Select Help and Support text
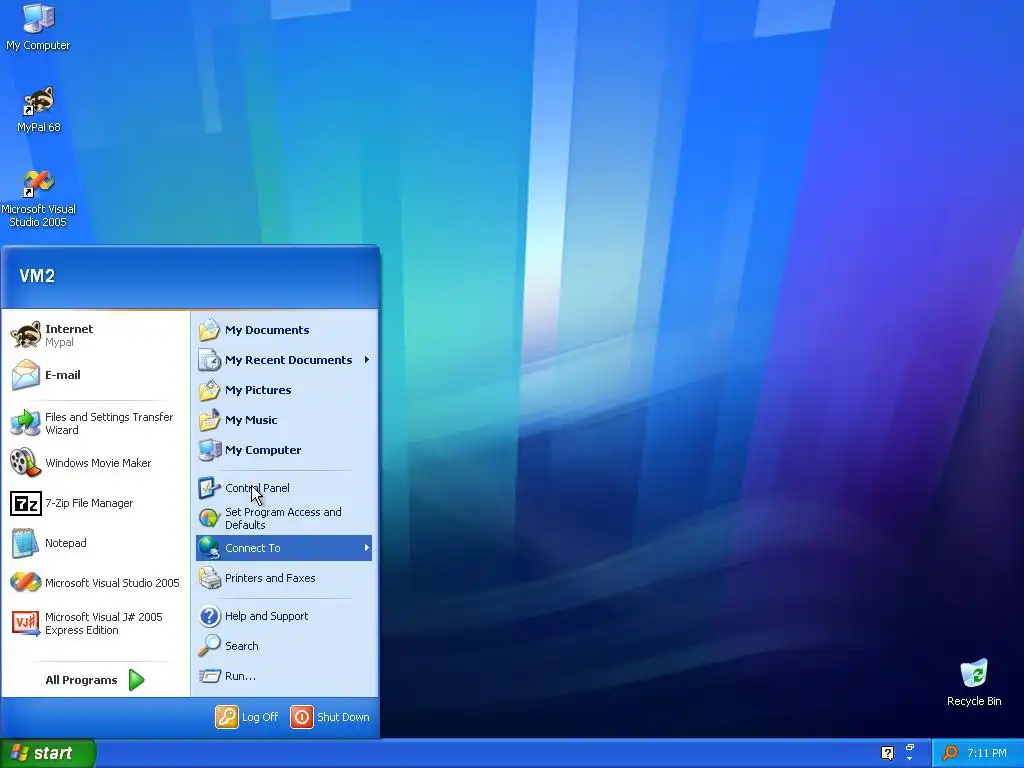Viewport: 1024px width, 768px height. point(266,616)
